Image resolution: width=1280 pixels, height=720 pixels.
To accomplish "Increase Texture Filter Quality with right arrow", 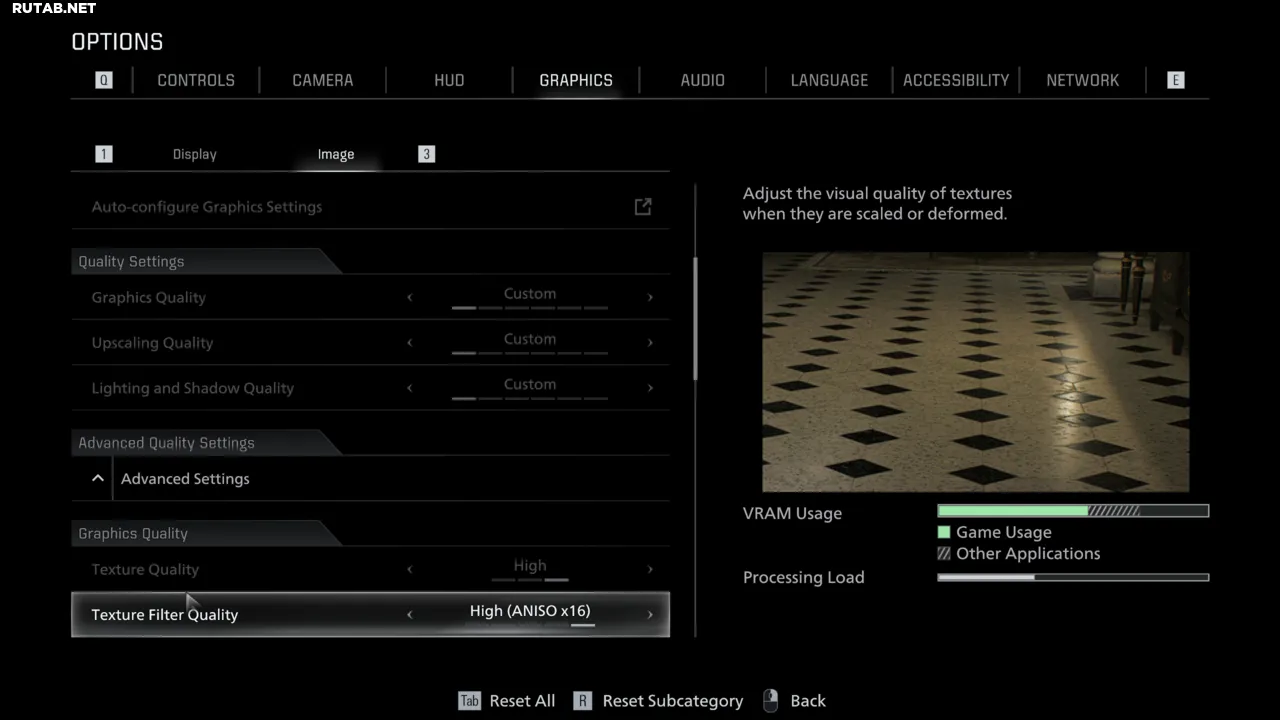I will tap(650, 615).
